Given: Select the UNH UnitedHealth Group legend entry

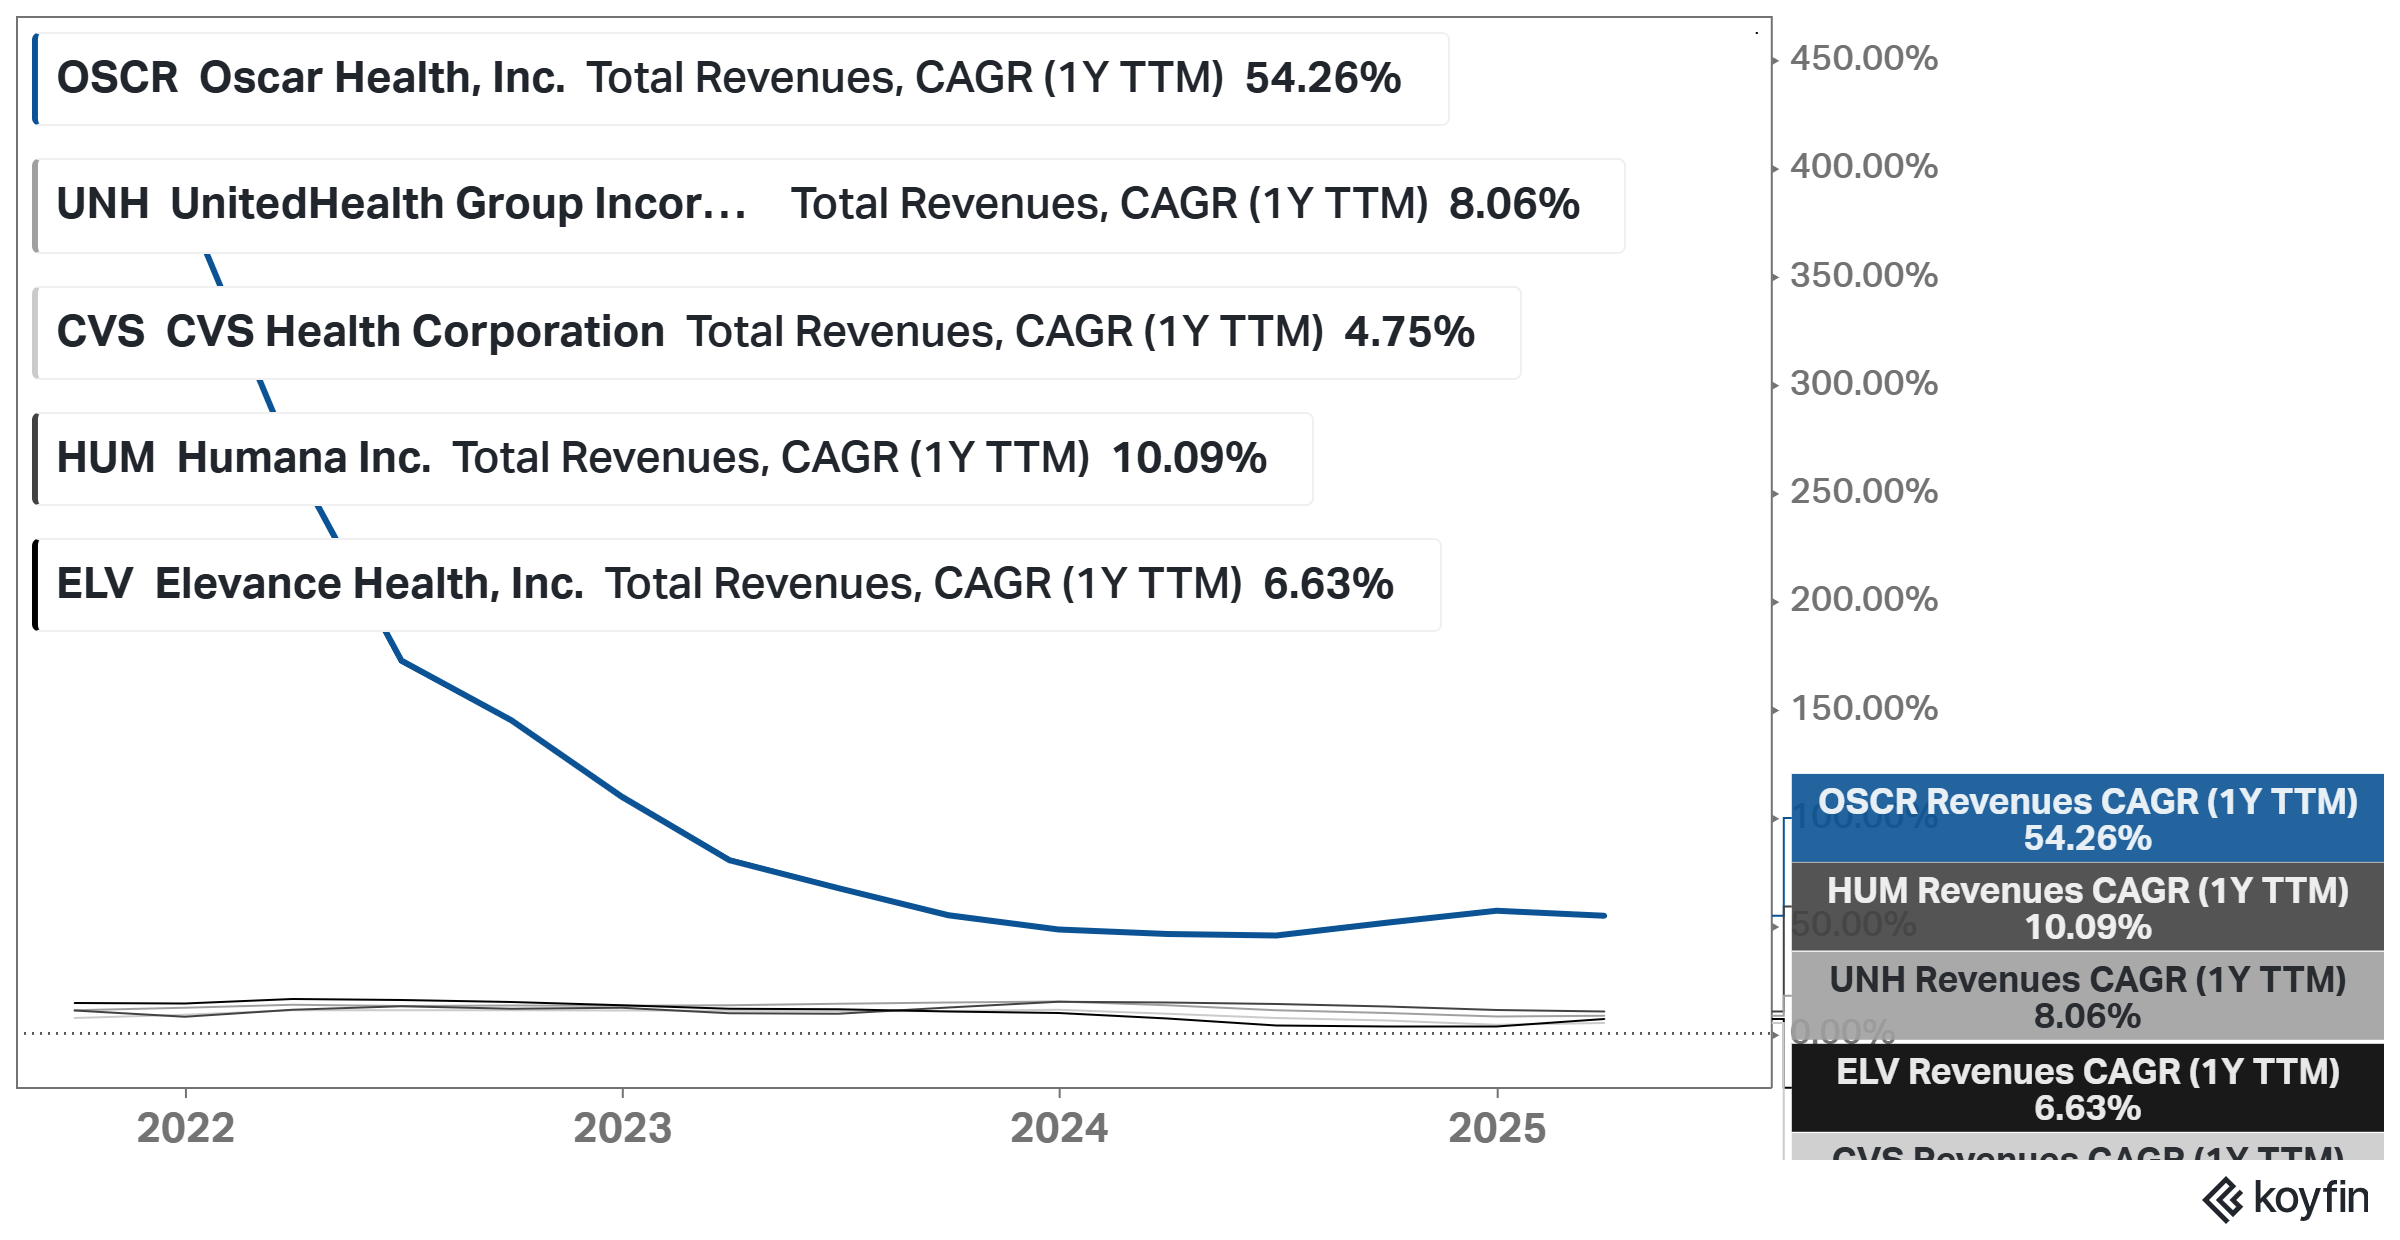Looking at the screenshot, I should [829, 205].
